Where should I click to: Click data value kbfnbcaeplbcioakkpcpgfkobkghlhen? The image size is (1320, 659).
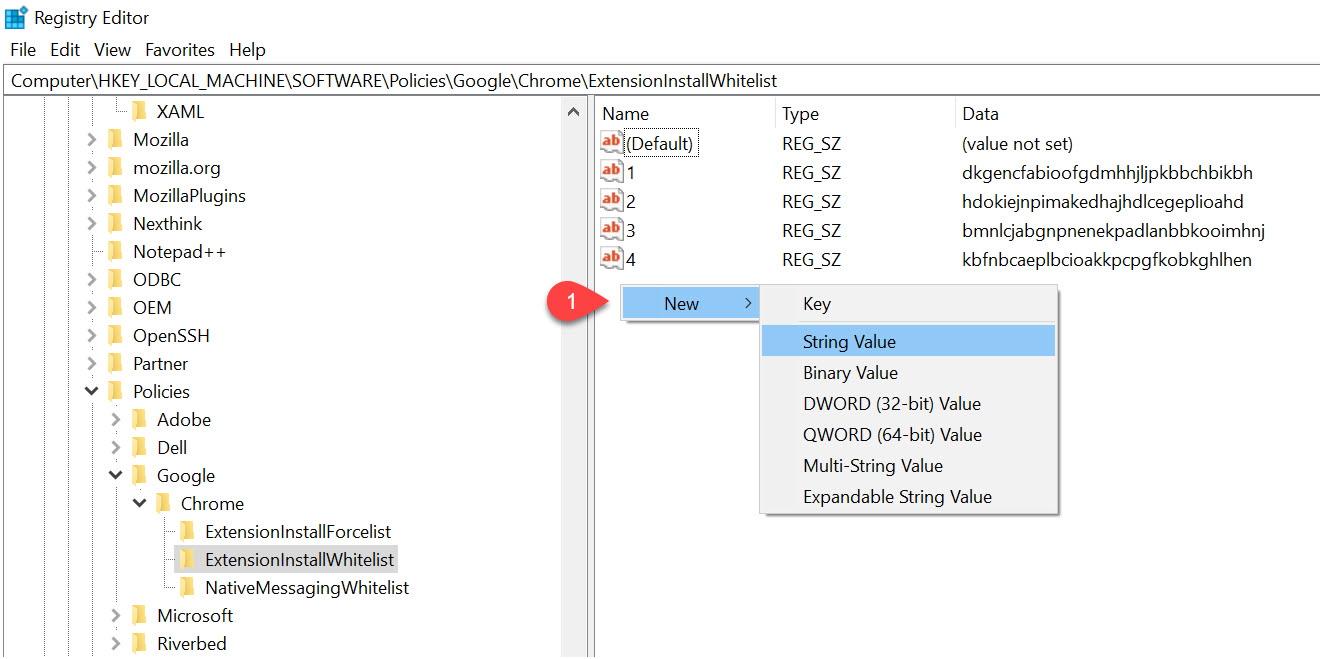1107,259
